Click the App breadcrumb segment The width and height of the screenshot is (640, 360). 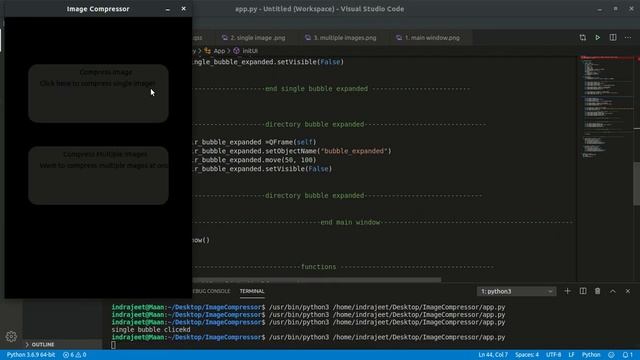pos(215,51)
